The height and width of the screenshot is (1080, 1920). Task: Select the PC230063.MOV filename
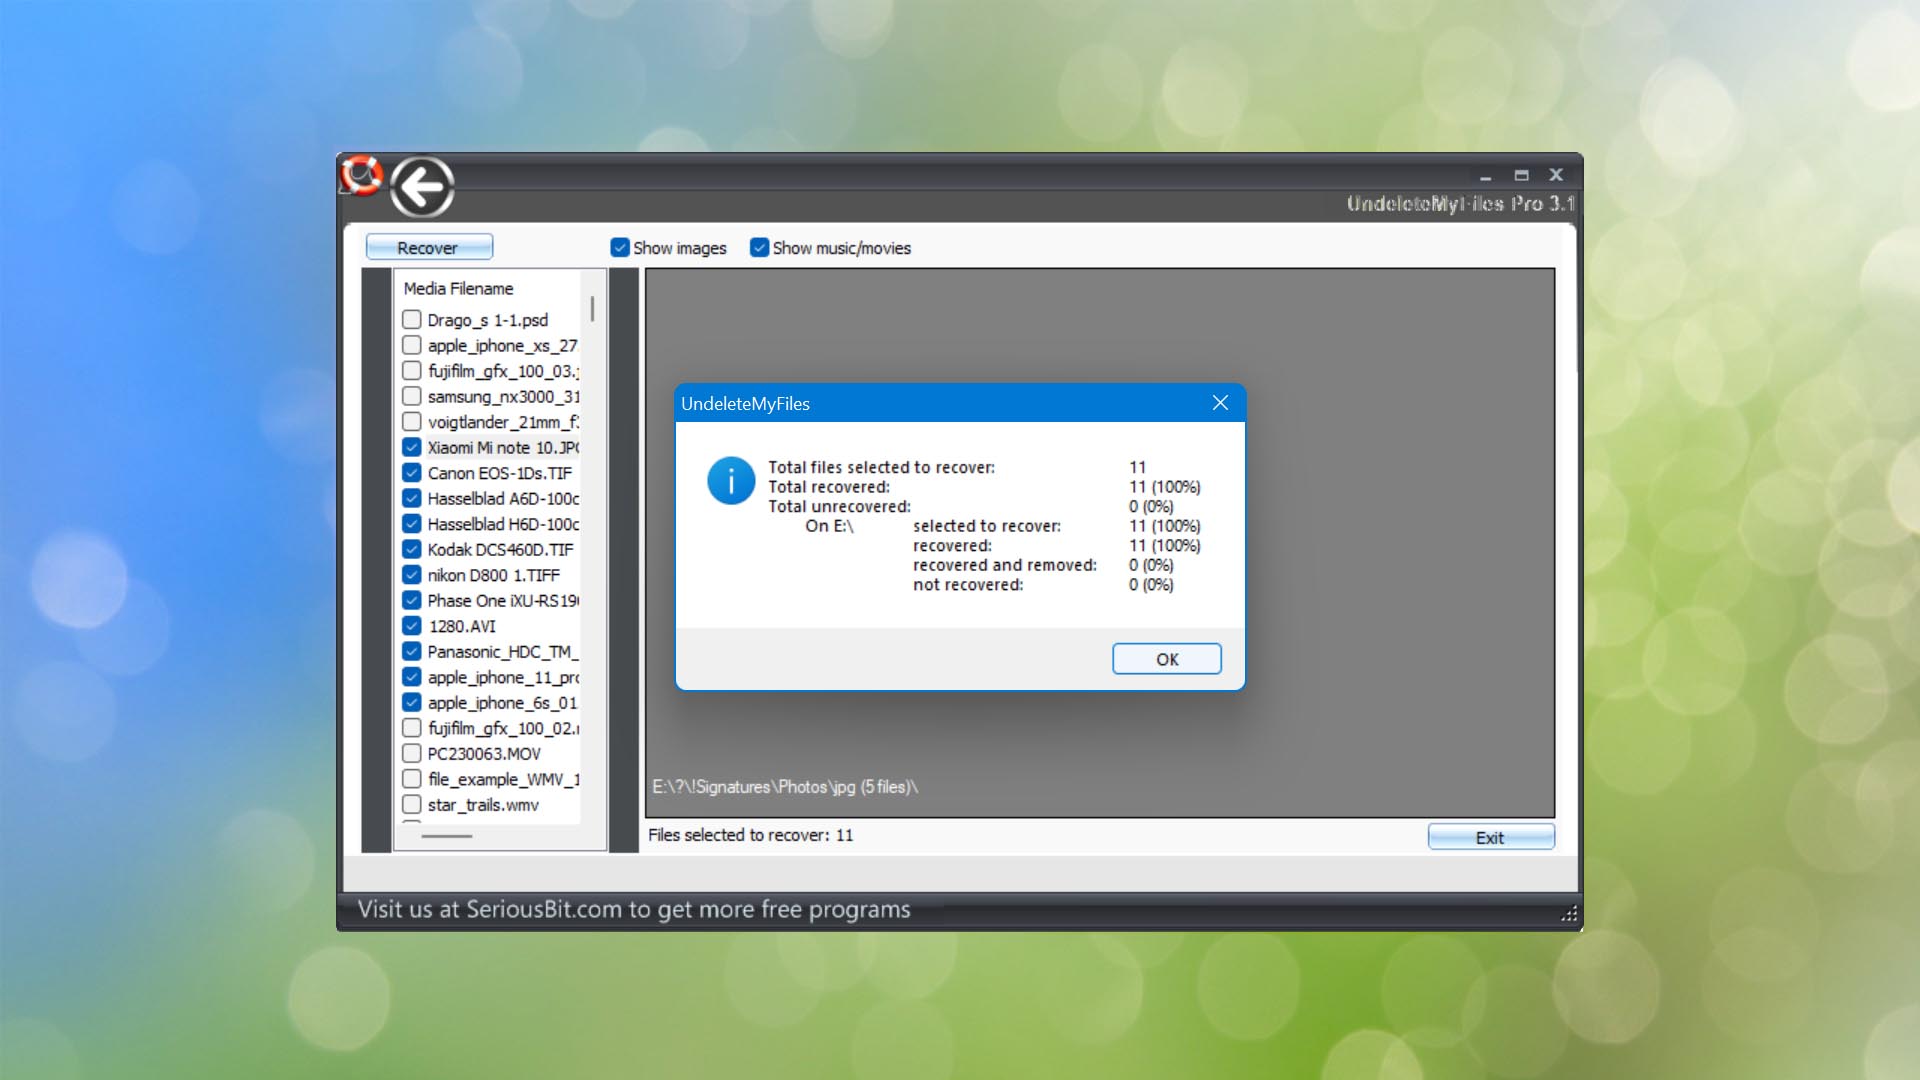[x=484, y=754]
